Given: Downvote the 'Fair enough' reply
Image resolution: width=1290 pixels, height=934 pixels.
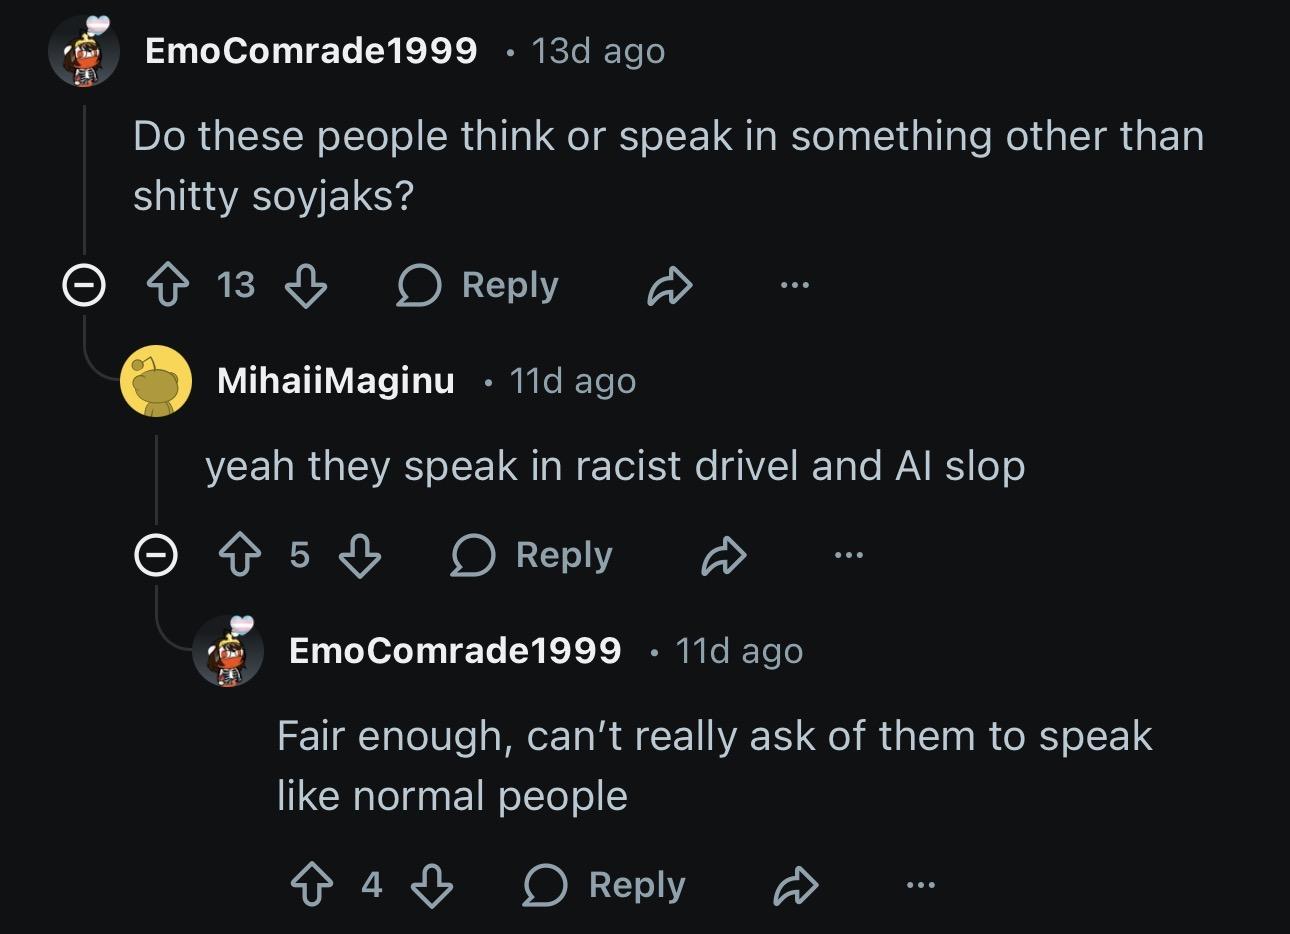Looking at the screenshot, I should [x=432, y=886].
